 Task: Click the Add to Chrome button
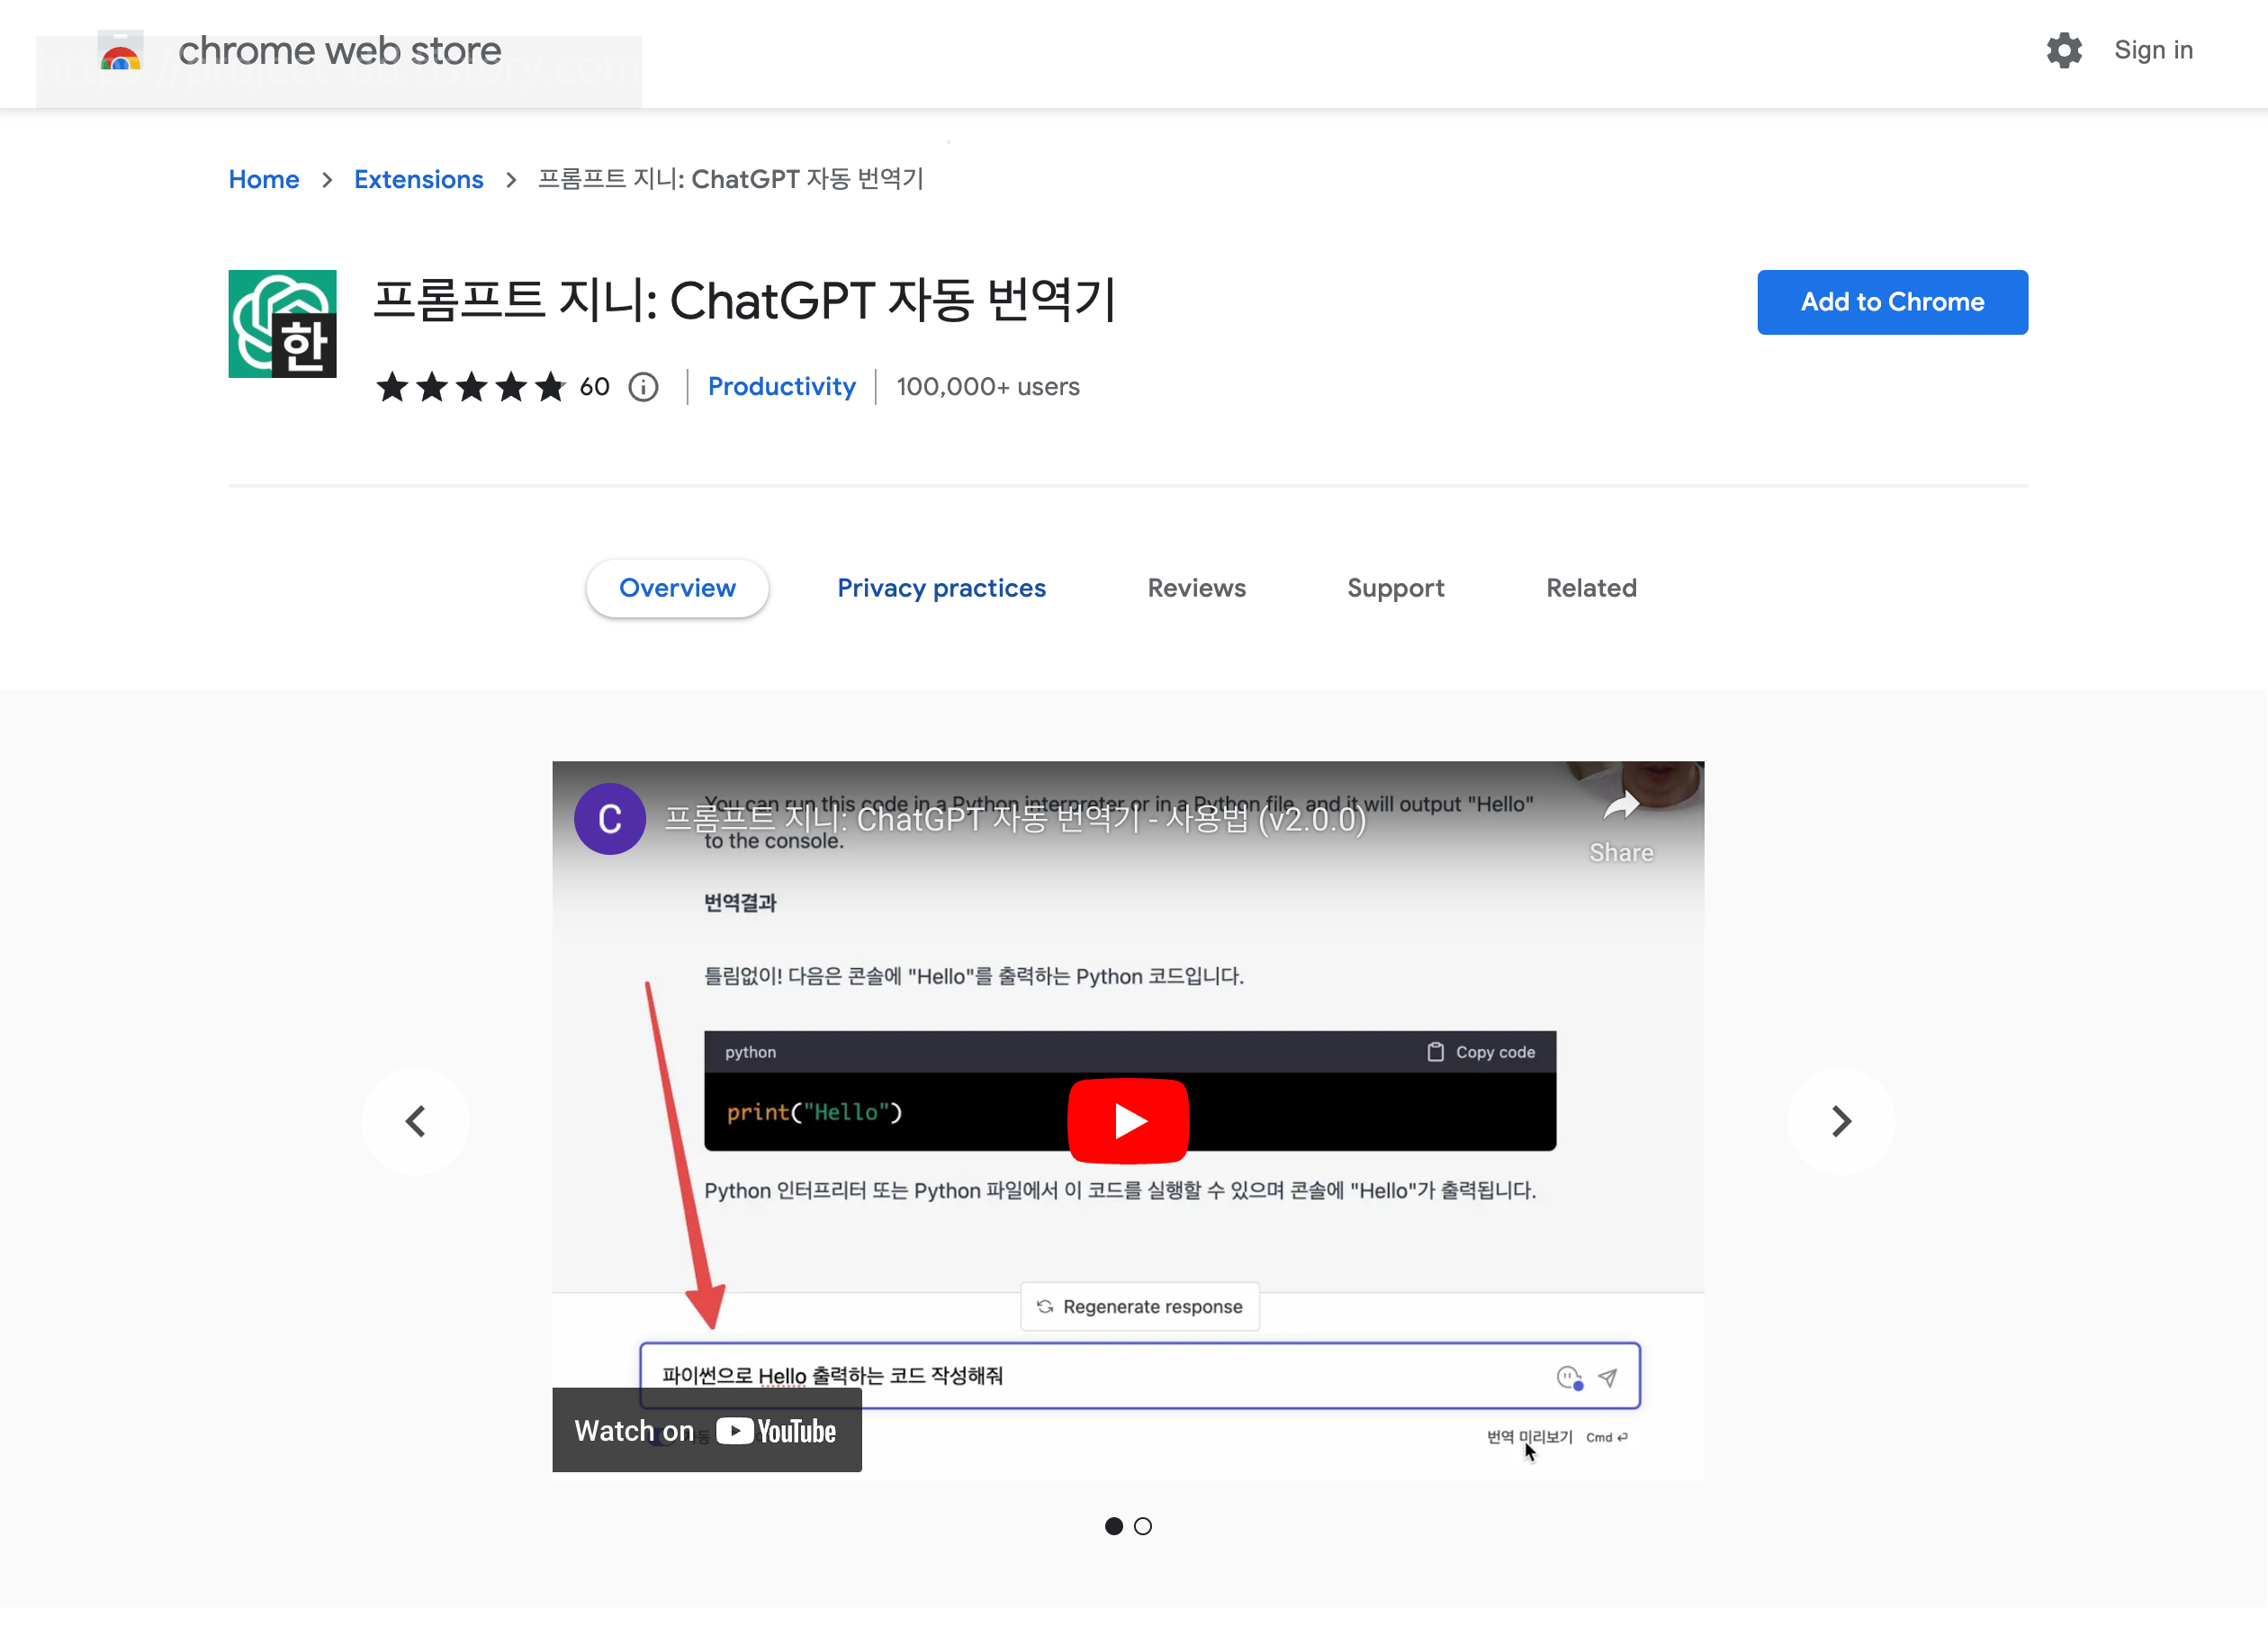point(1892,302)
